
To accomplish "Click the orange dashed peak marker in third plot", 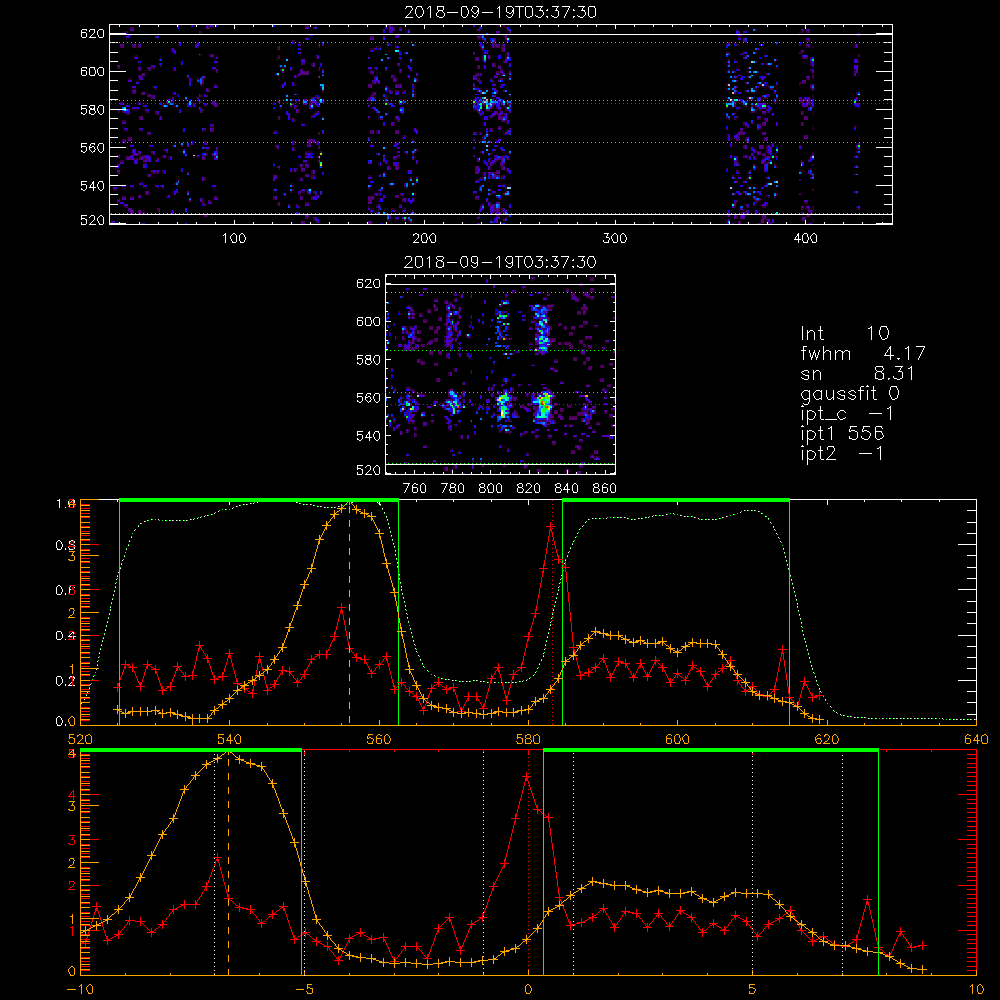I will 349,612.
